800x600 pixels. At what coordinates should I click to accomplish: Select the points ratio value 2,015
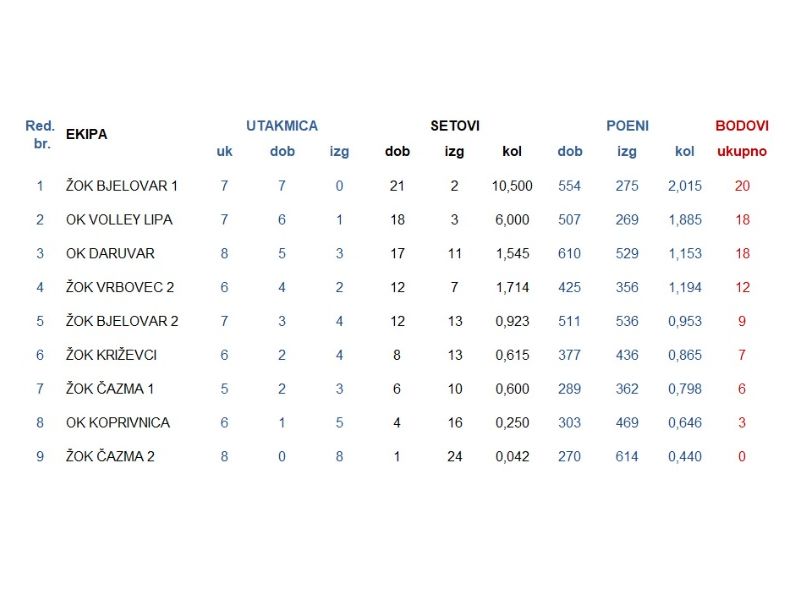[685, 186]
